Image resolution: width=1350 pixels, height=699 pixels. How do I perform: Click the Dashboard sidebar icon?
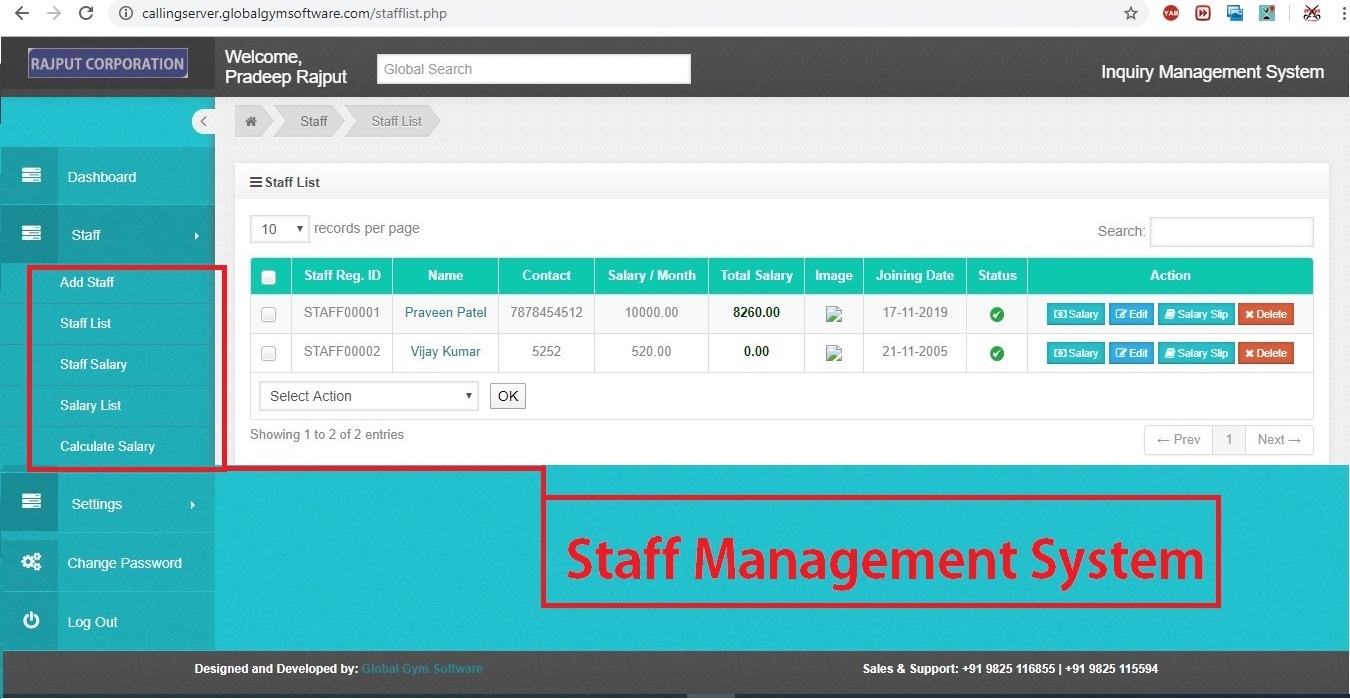[30, 176]
